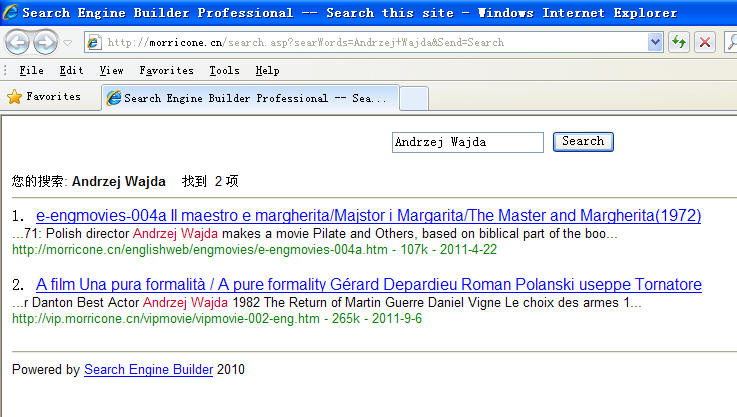Screen dimensions: 737x417
Task: Follow the Search Engine Builder footer link
Action: 149,370
